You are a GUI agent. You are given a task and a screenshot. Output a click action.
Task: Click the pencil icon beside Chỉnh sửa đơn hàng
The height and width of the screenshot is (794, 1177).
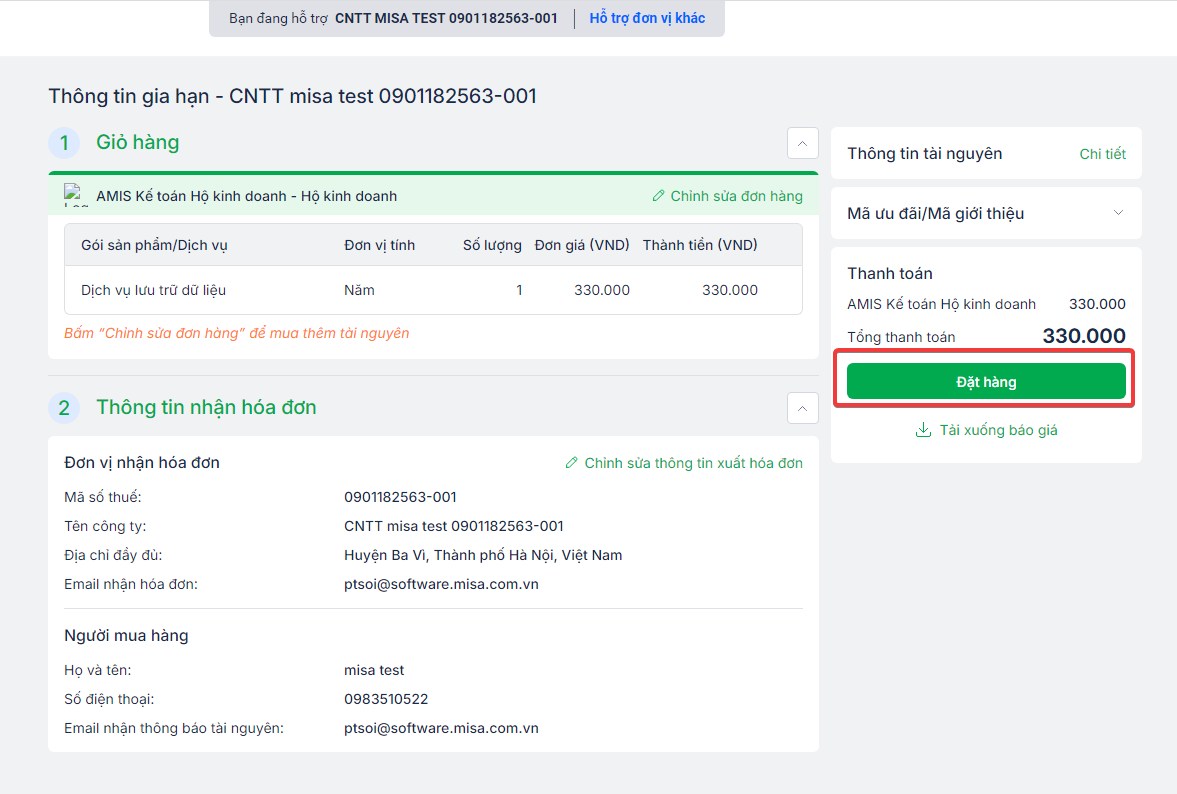(x=658, y=196)
